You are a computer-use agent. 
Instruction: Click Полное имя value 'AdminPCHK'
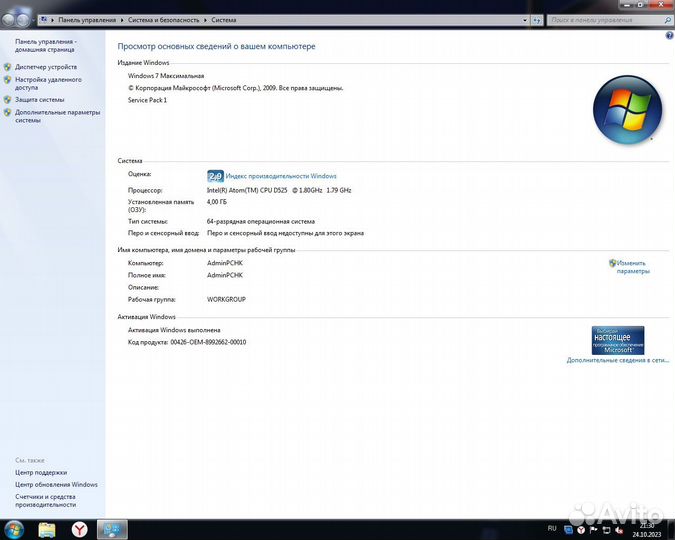coord(225,275)
